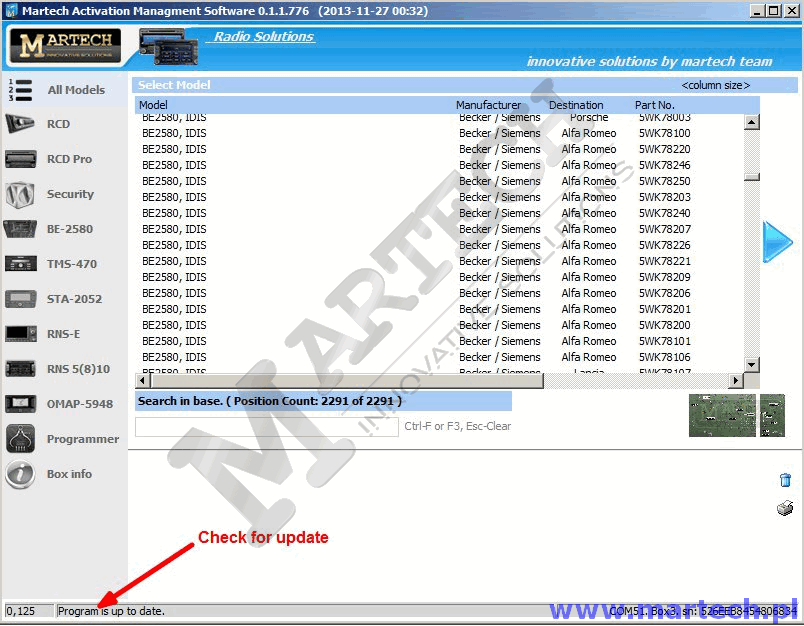
Task: Open the Security VW logo icon
Action: [20, 194]
